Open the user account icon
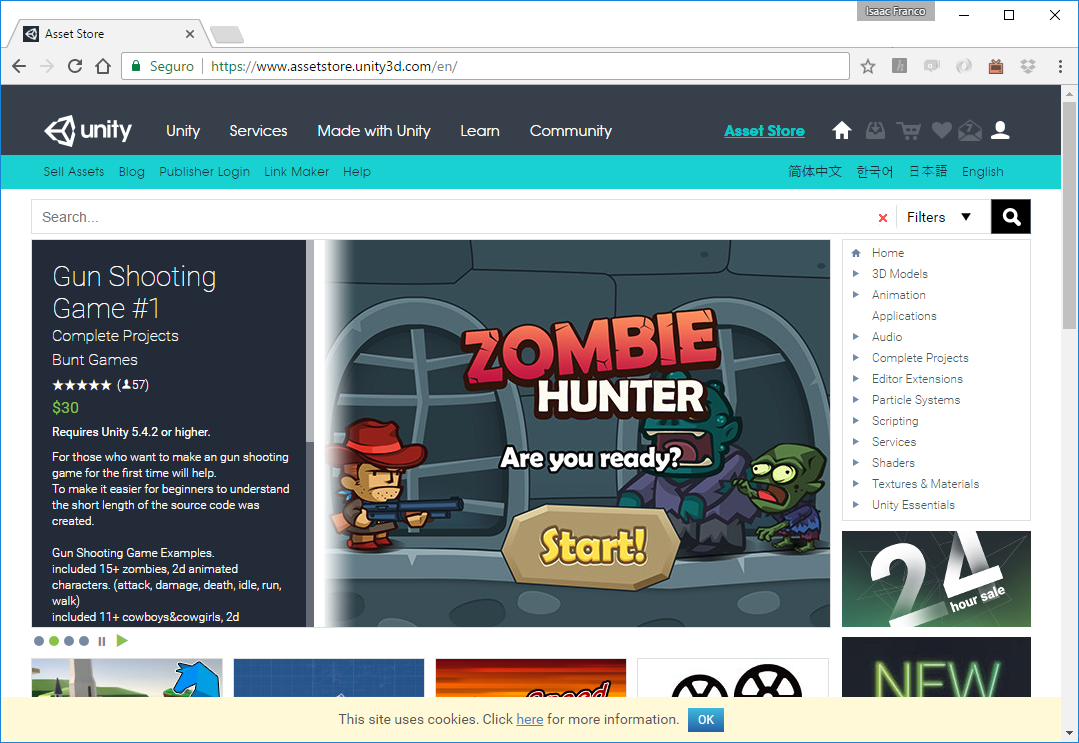 click(1000, 130)
